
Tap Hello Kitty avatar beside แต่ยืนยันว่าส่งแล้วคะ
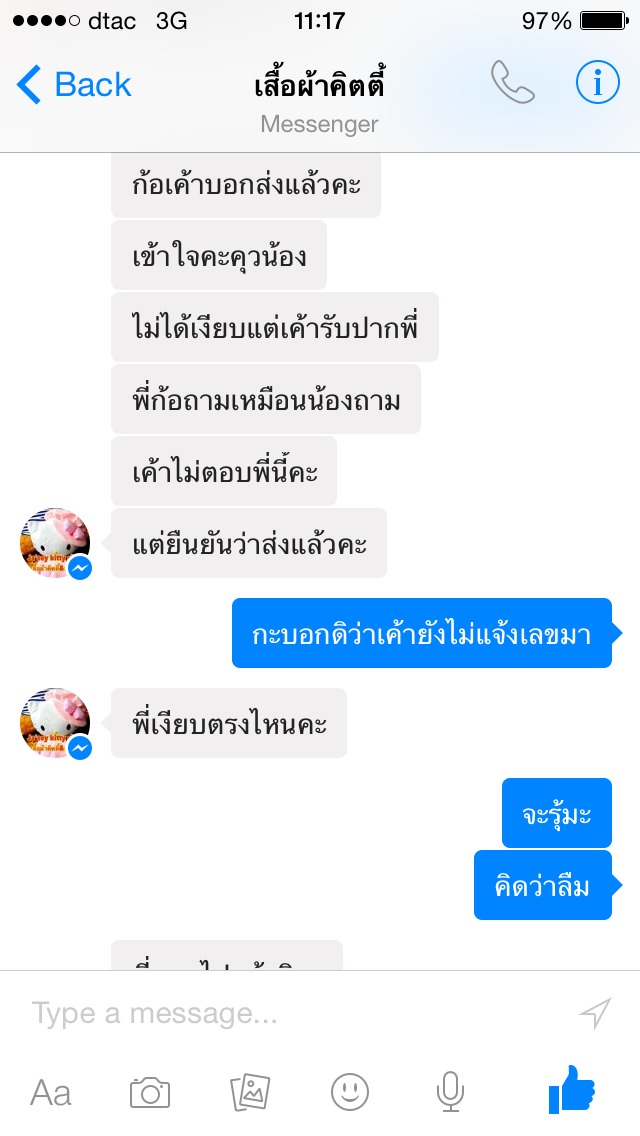click(x=56, y=543)
